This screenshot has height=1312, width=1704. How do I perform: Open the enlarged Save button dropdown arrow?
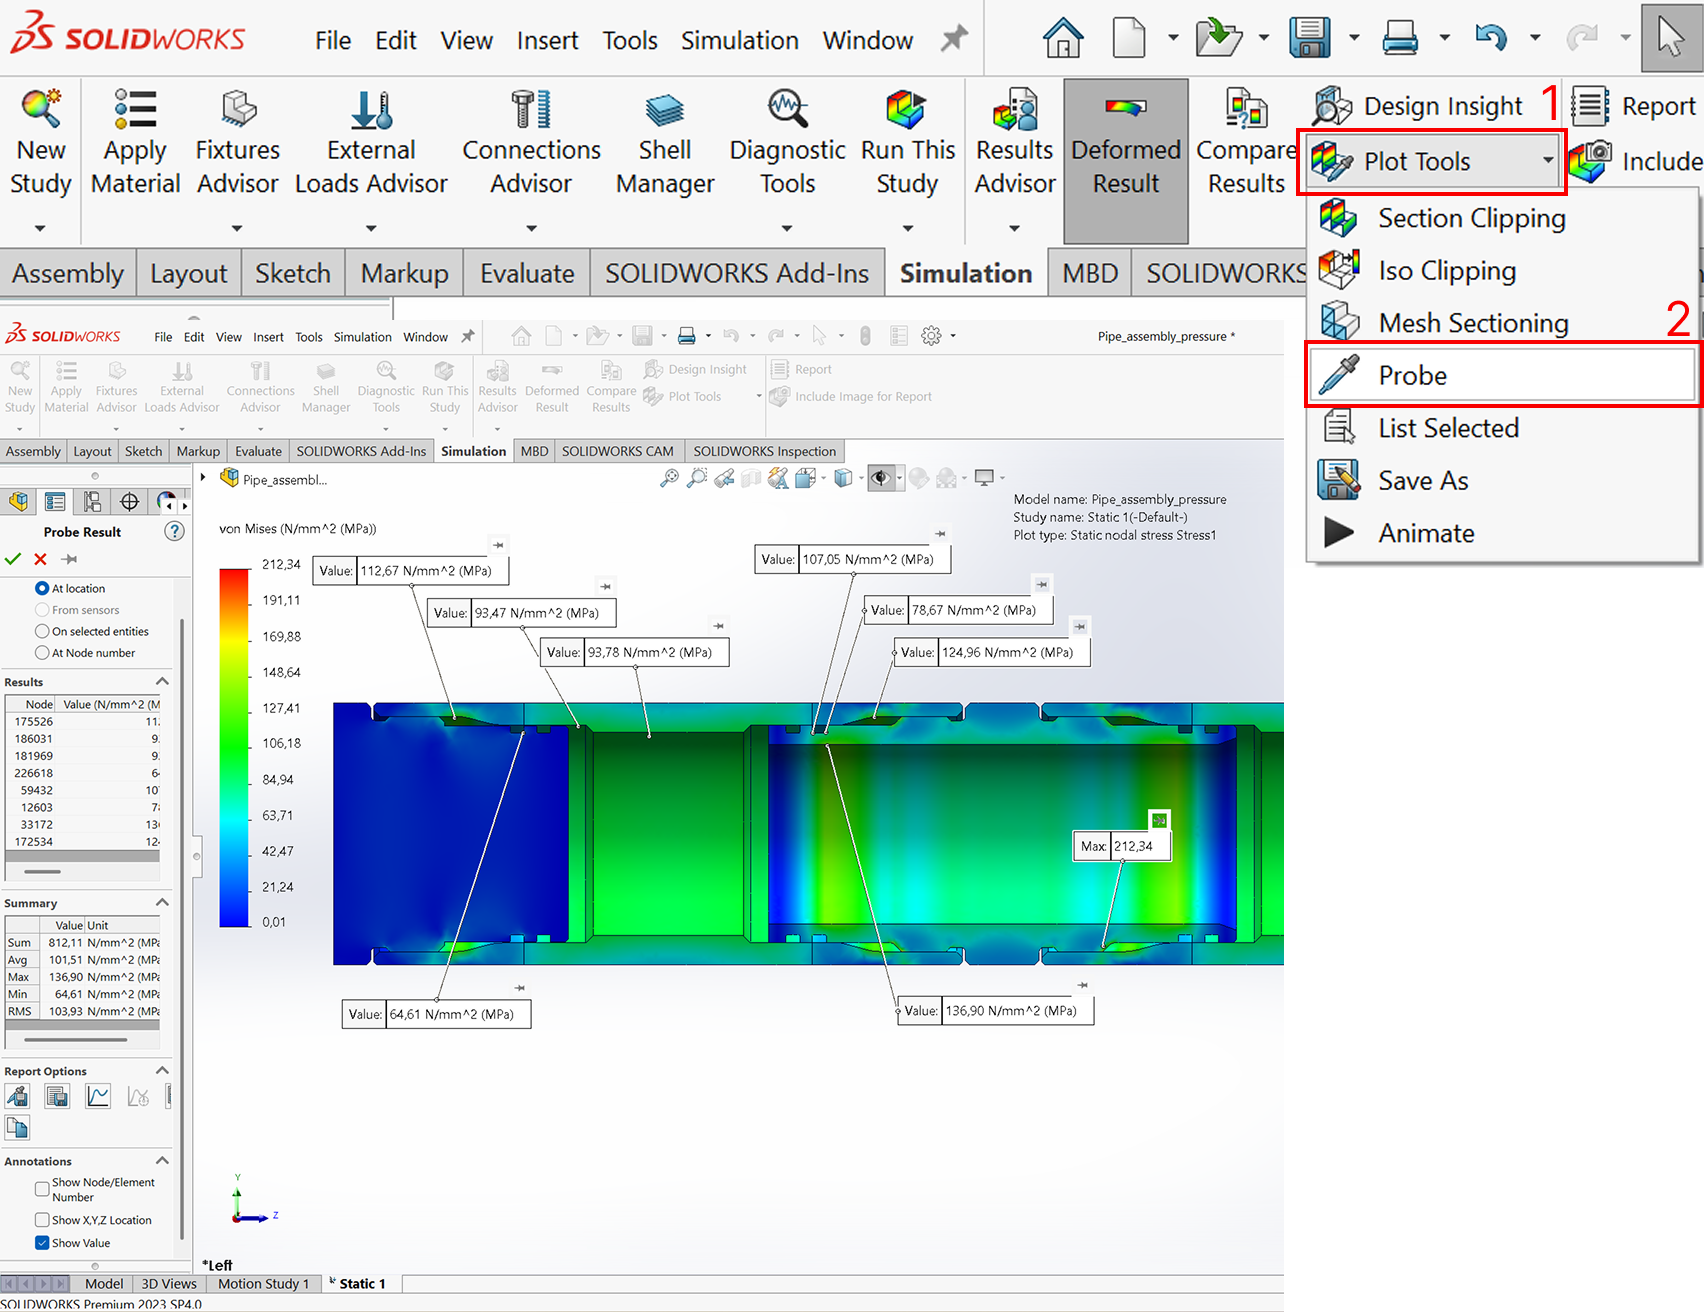pyautogui.click(x=1354, y=38)
